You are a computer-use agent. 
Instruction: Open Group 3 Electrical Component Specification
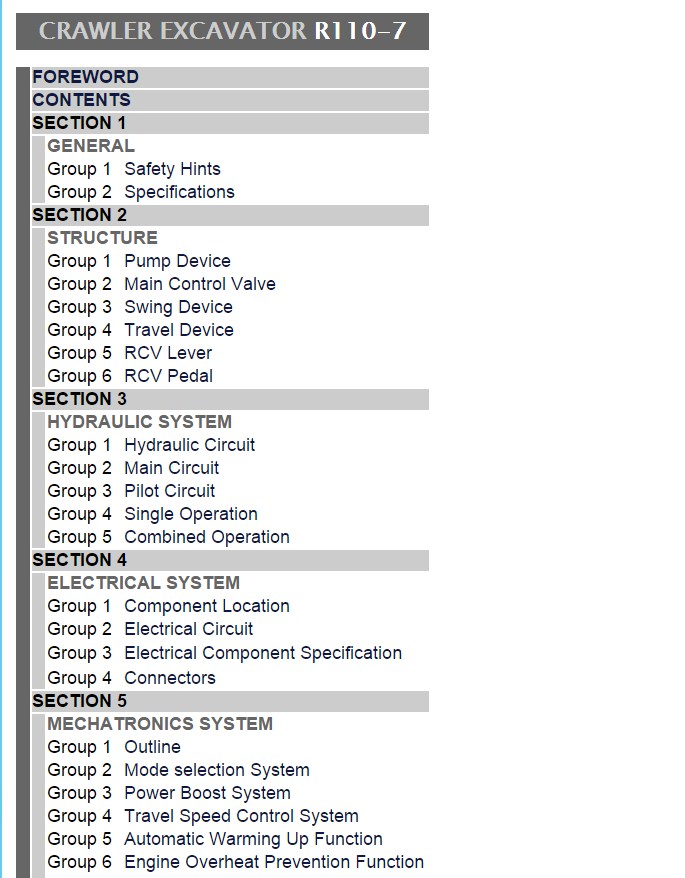225,653
